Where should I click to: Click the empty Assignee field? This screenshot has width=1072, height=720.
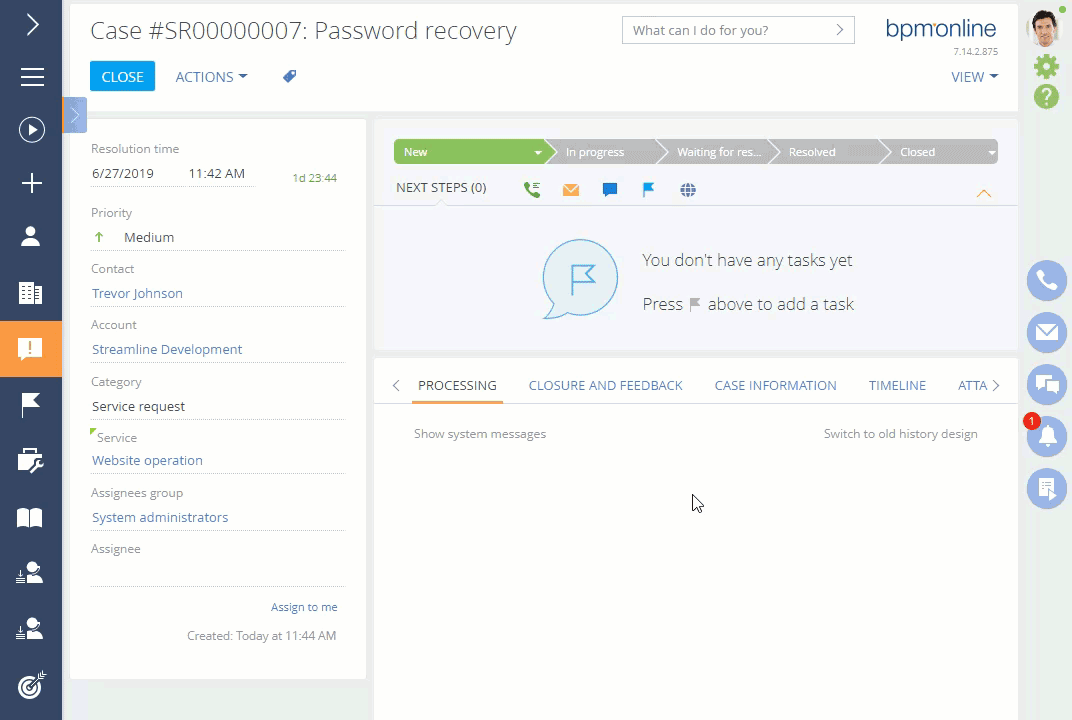(218, 573)
